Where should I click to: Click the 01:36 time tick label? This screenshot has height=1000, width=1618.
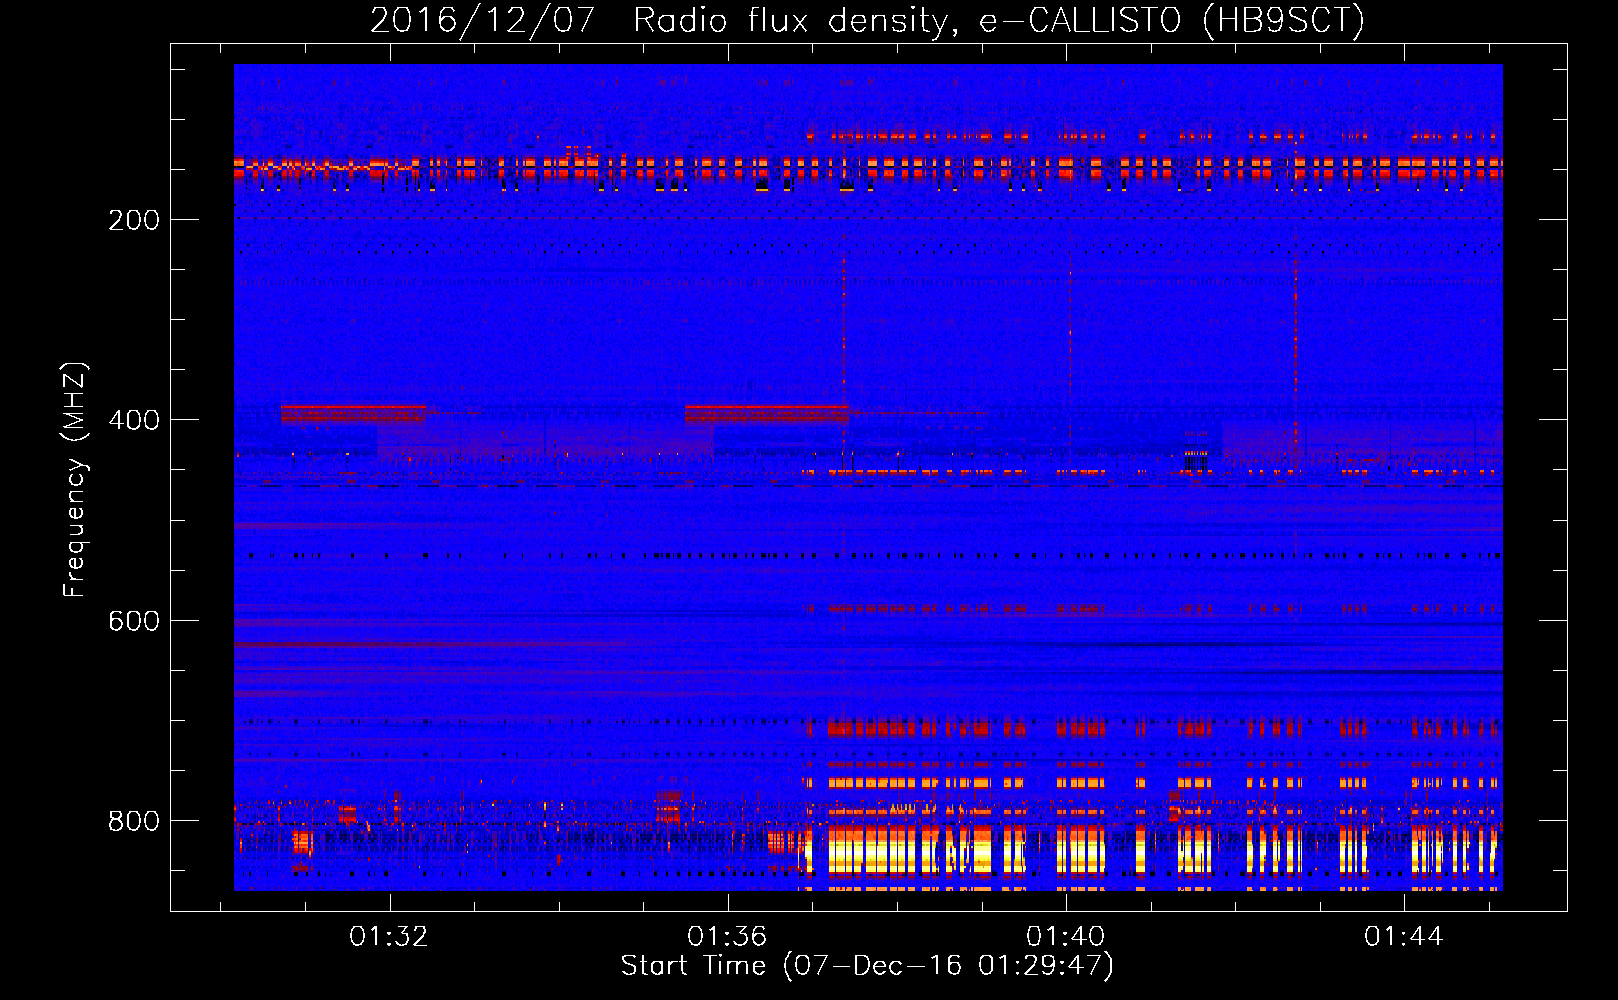(x=727, y=936)
